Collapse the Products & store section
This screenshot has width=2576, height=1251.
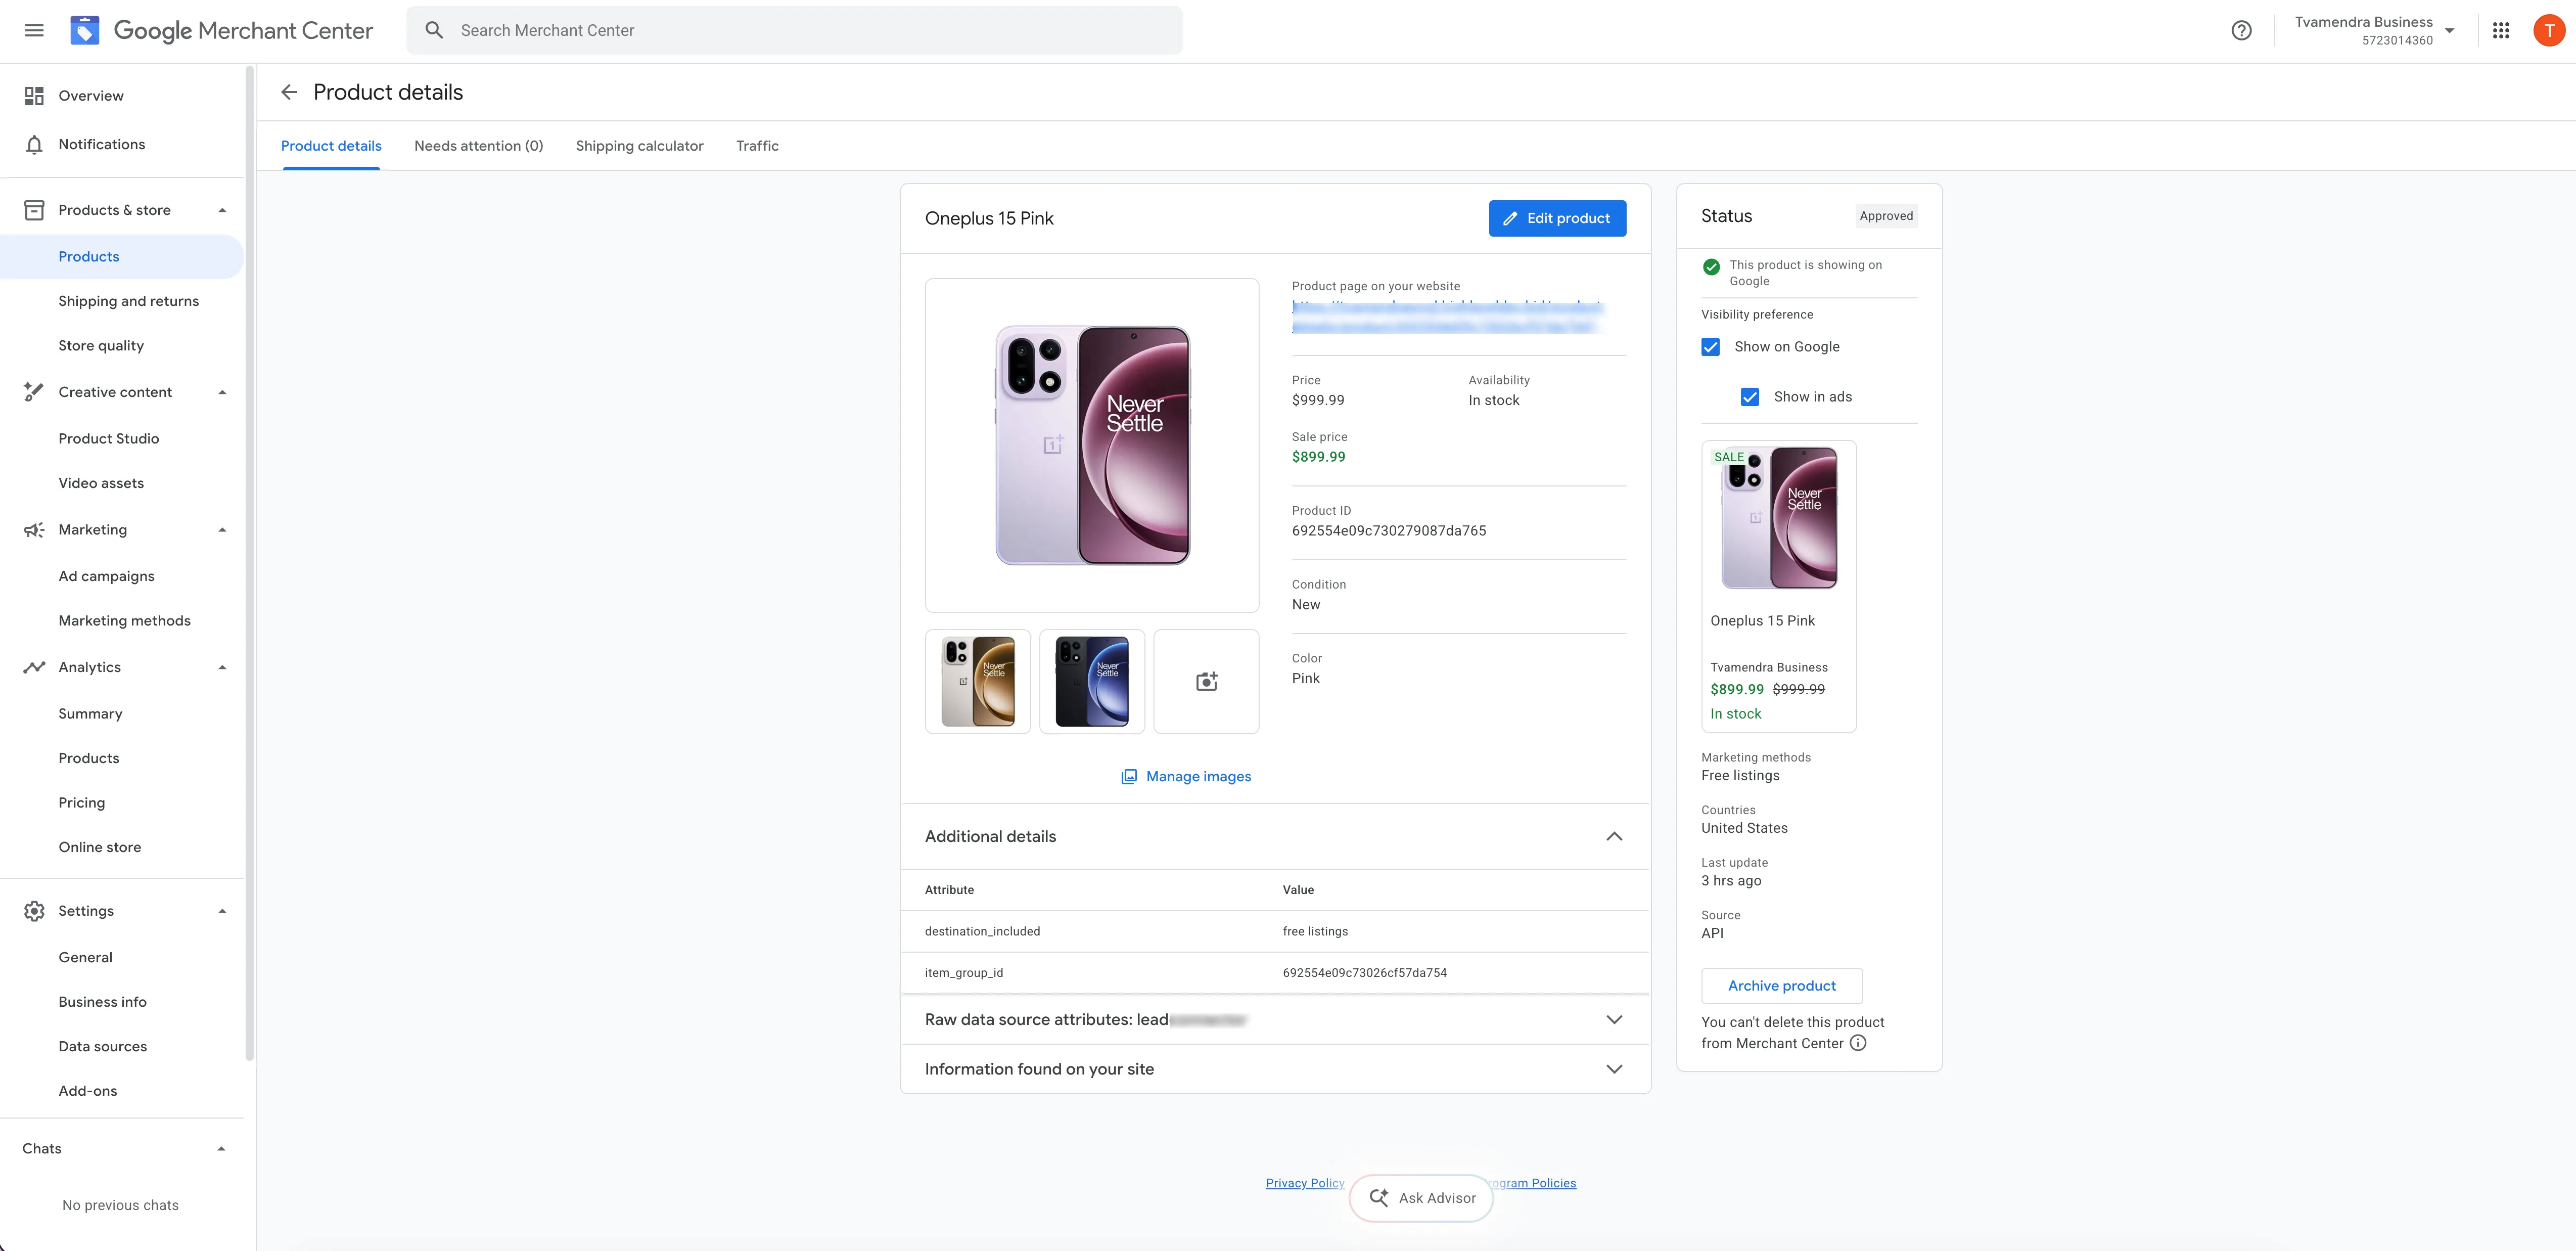point(222,210)
